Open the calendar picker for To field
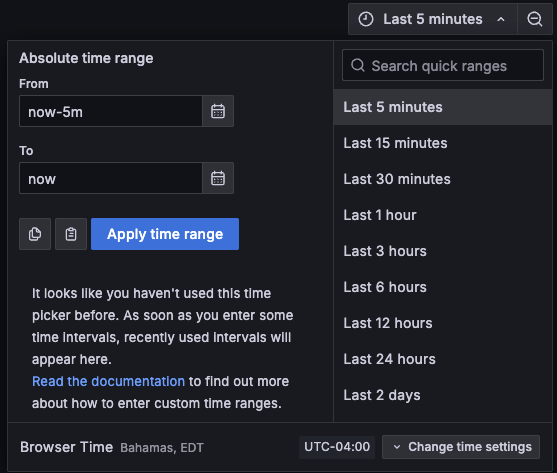The width and height of the screenshot is (557, 473). click(x=218, y=178)
